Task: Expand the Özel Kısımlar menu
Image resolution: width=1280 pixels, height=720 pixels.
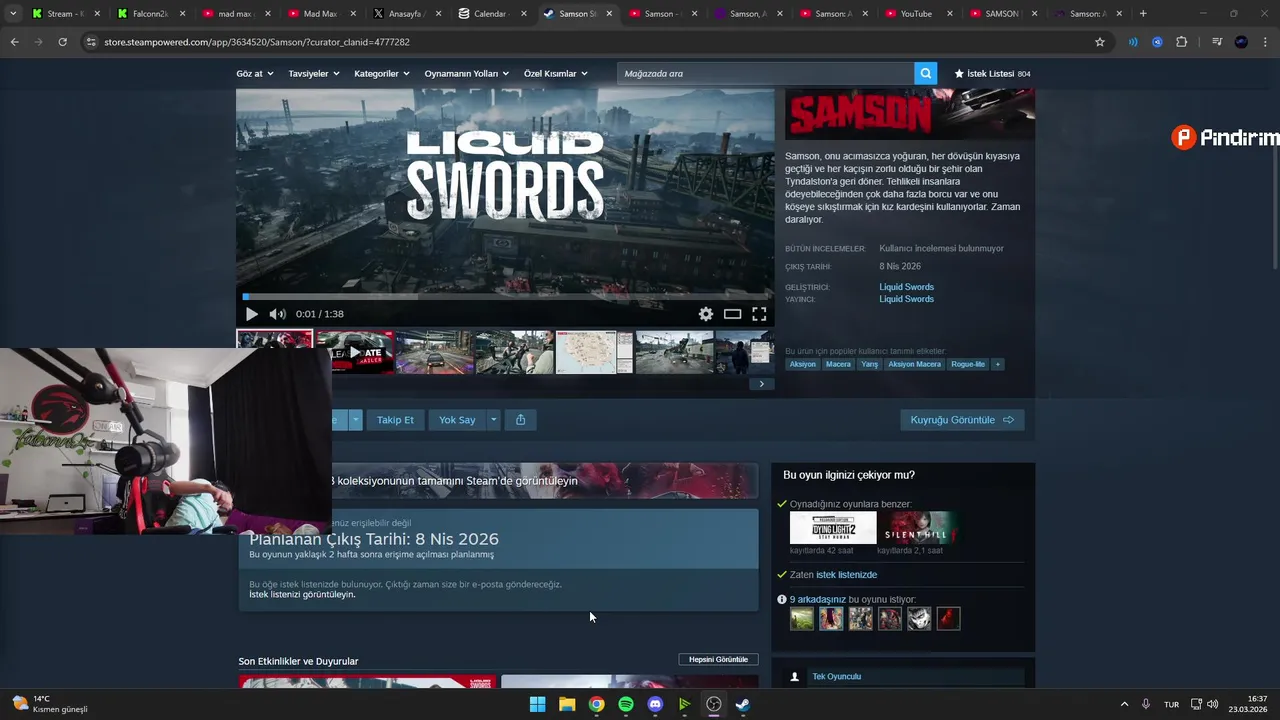Action: click(556, 74)
